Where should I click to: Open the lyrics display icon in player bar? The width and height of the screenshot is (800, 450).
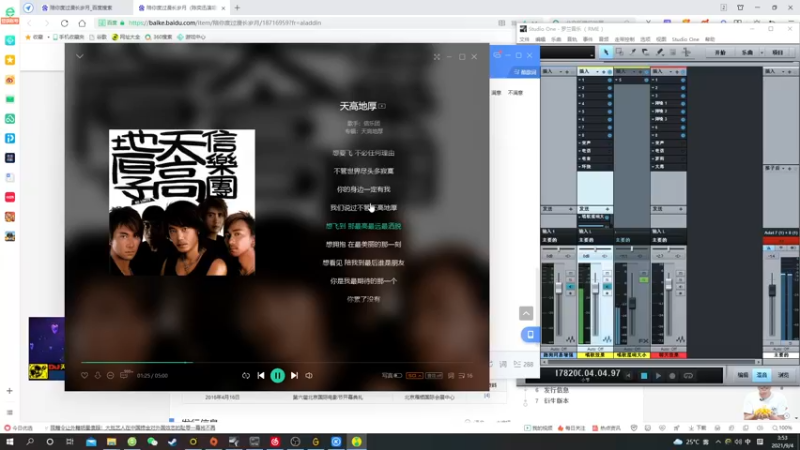(x=451, y=376)
